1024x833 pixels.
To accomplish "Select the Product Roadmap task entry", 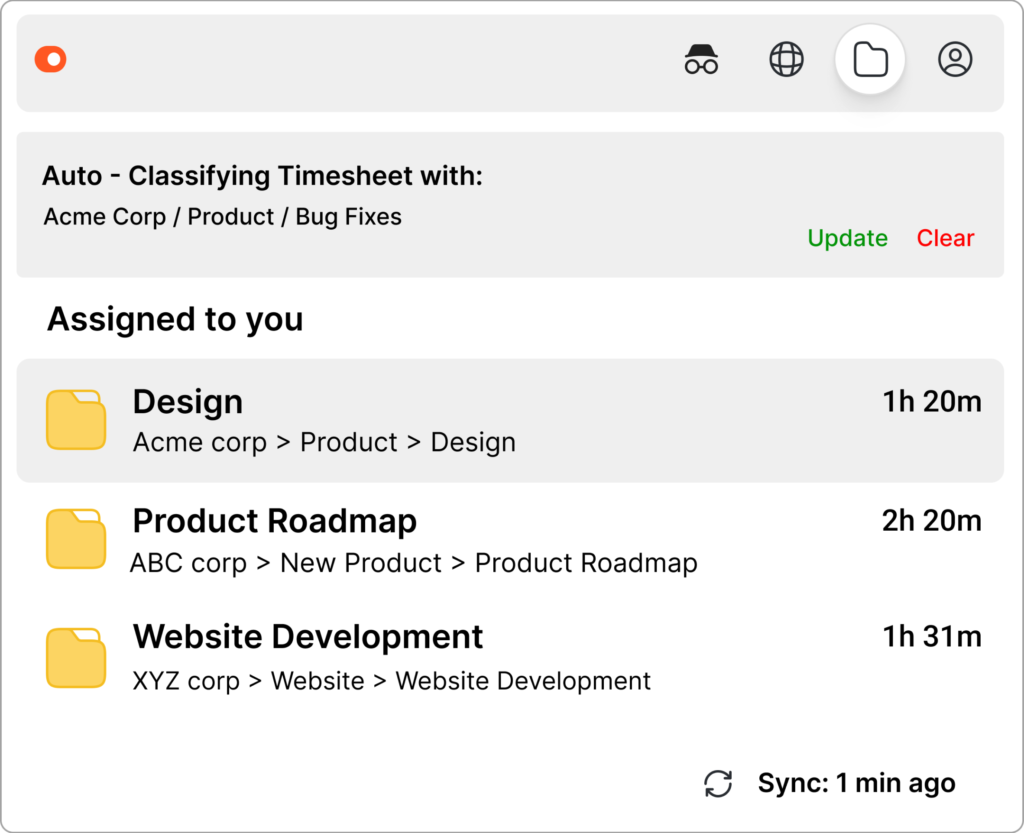I will [400, 538].
